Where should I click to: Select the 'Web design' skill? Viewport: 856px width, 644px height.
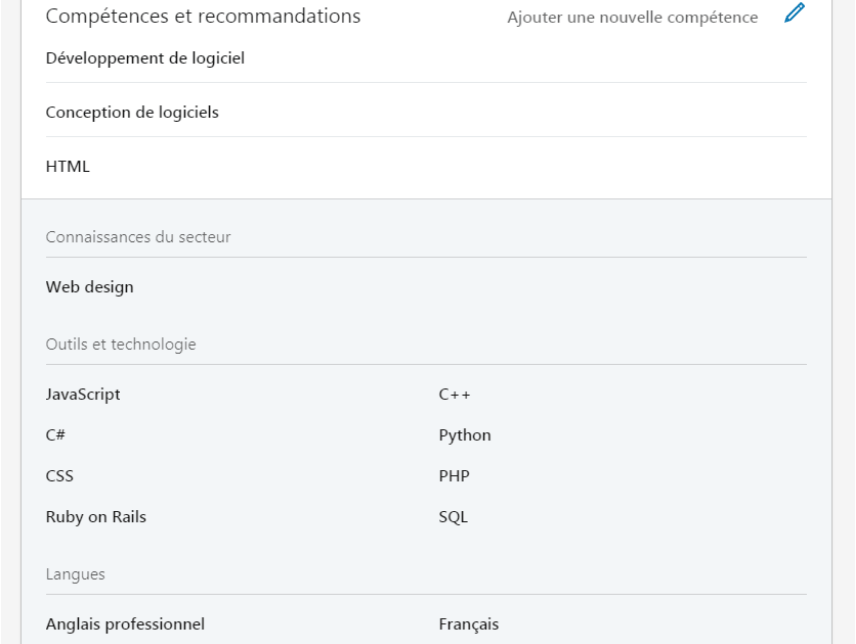pyautogui.click(x=90, y=287)
